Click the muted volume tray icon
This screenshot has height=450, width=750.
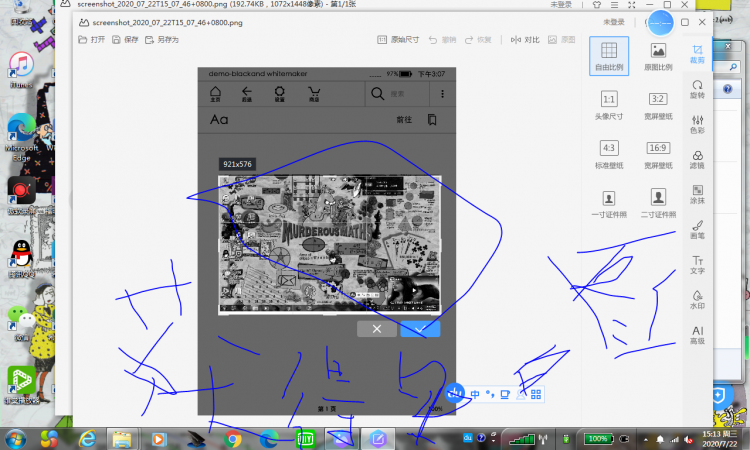689,439
